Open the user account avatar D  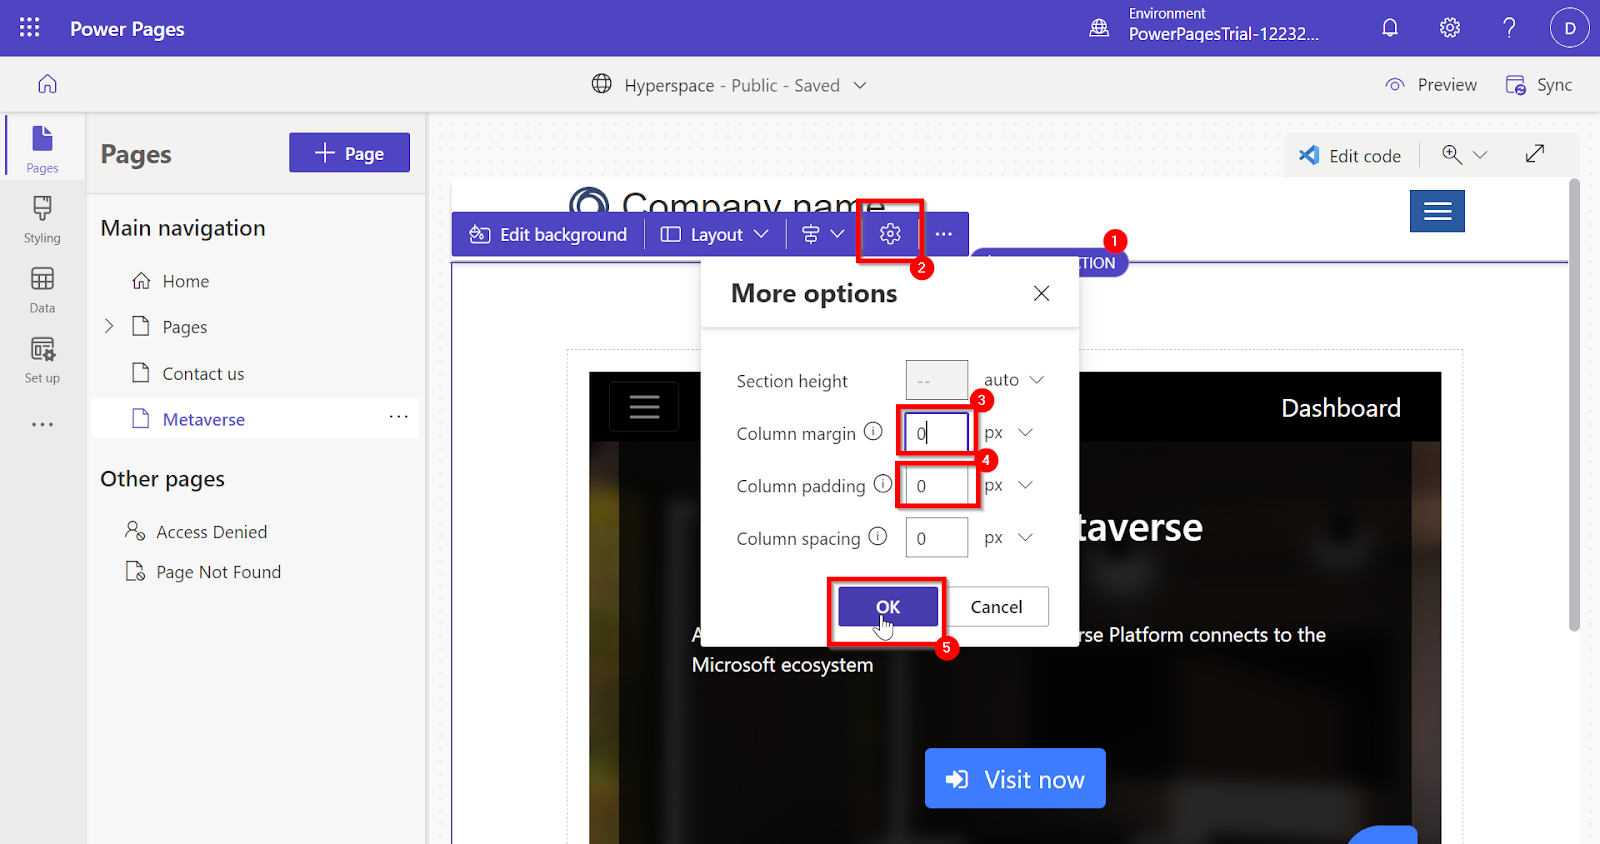click(1569, 28)
